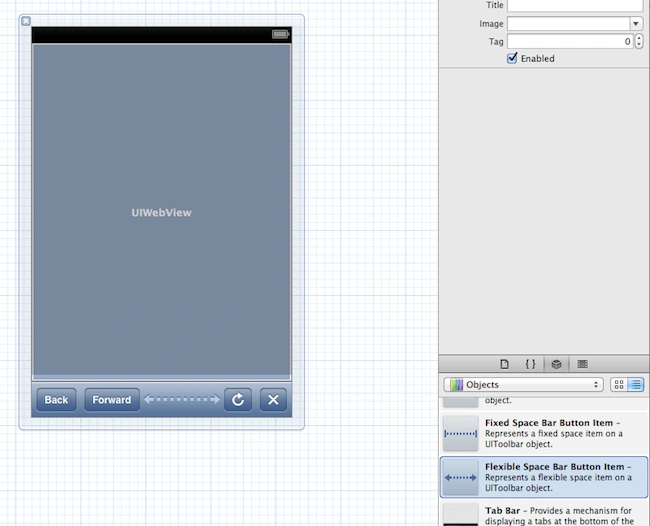Open the File Template library tab
This screenshot has height=526, width=650.
point(504,364)
